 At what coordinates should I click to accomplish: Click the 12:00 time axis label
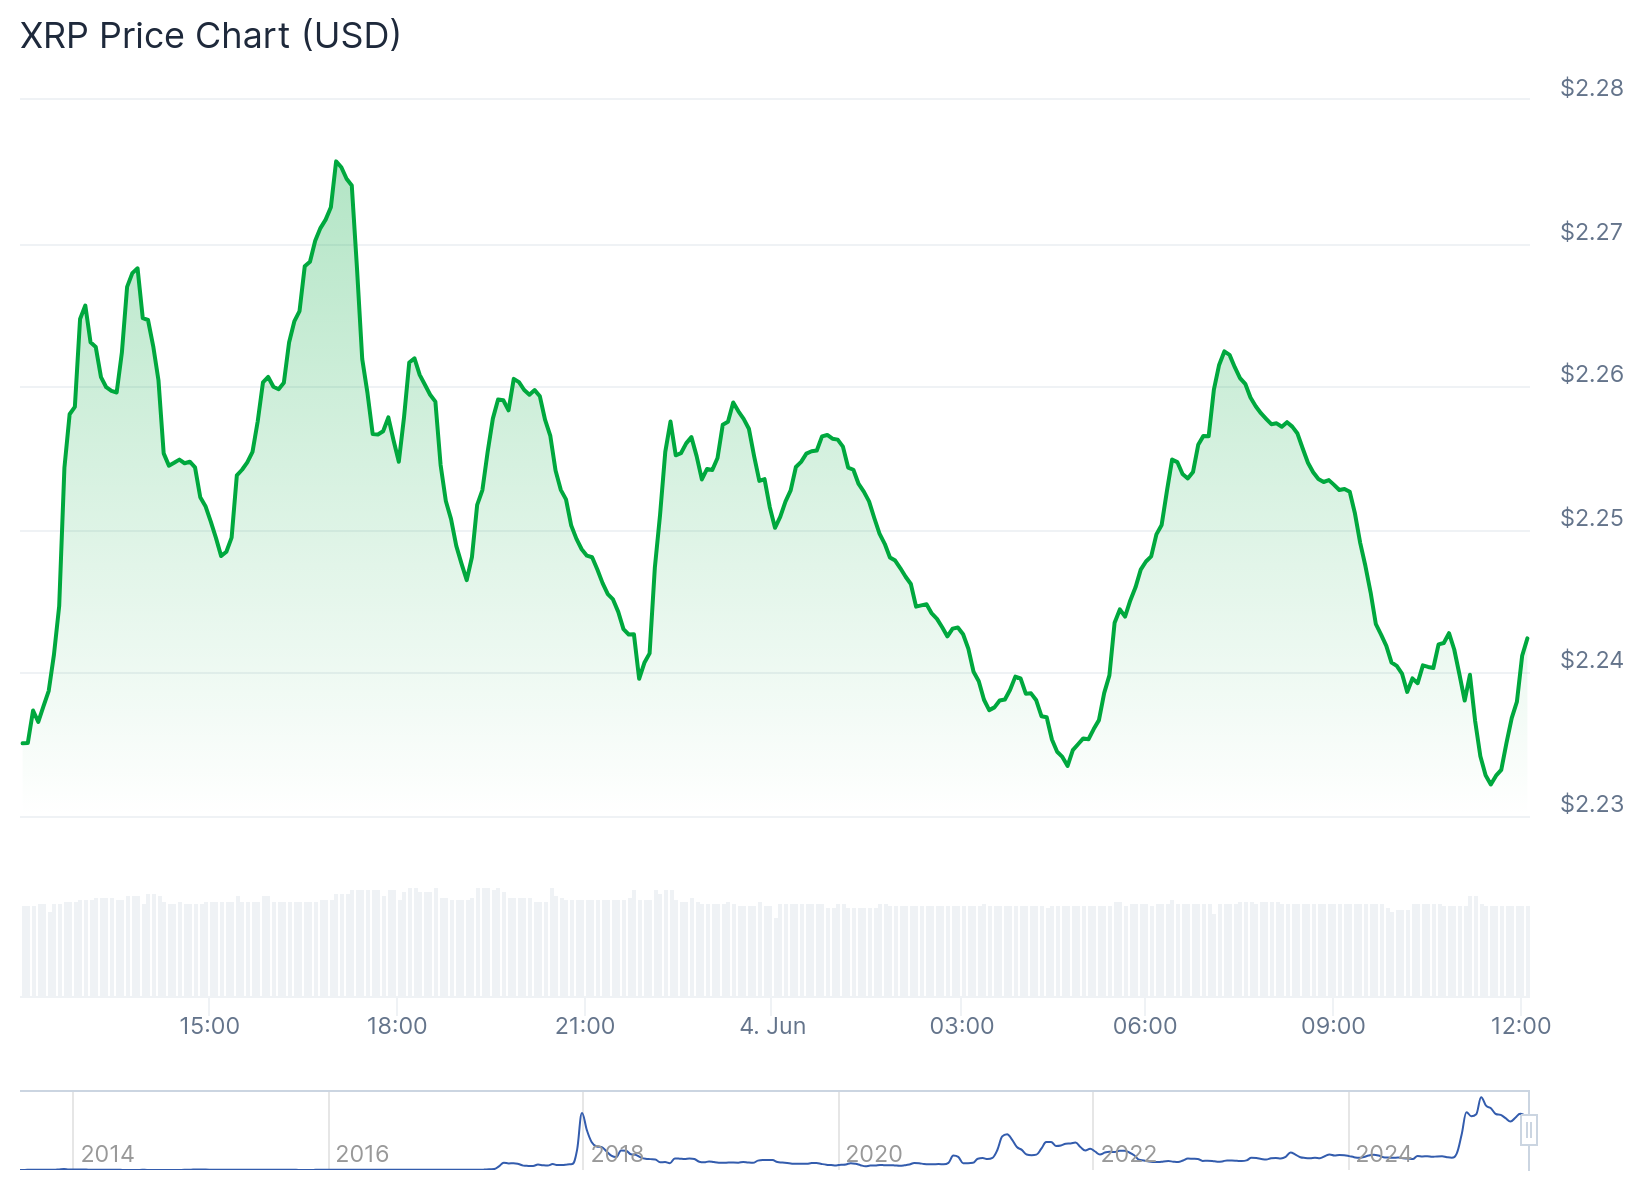[x=1521, y=1026]
